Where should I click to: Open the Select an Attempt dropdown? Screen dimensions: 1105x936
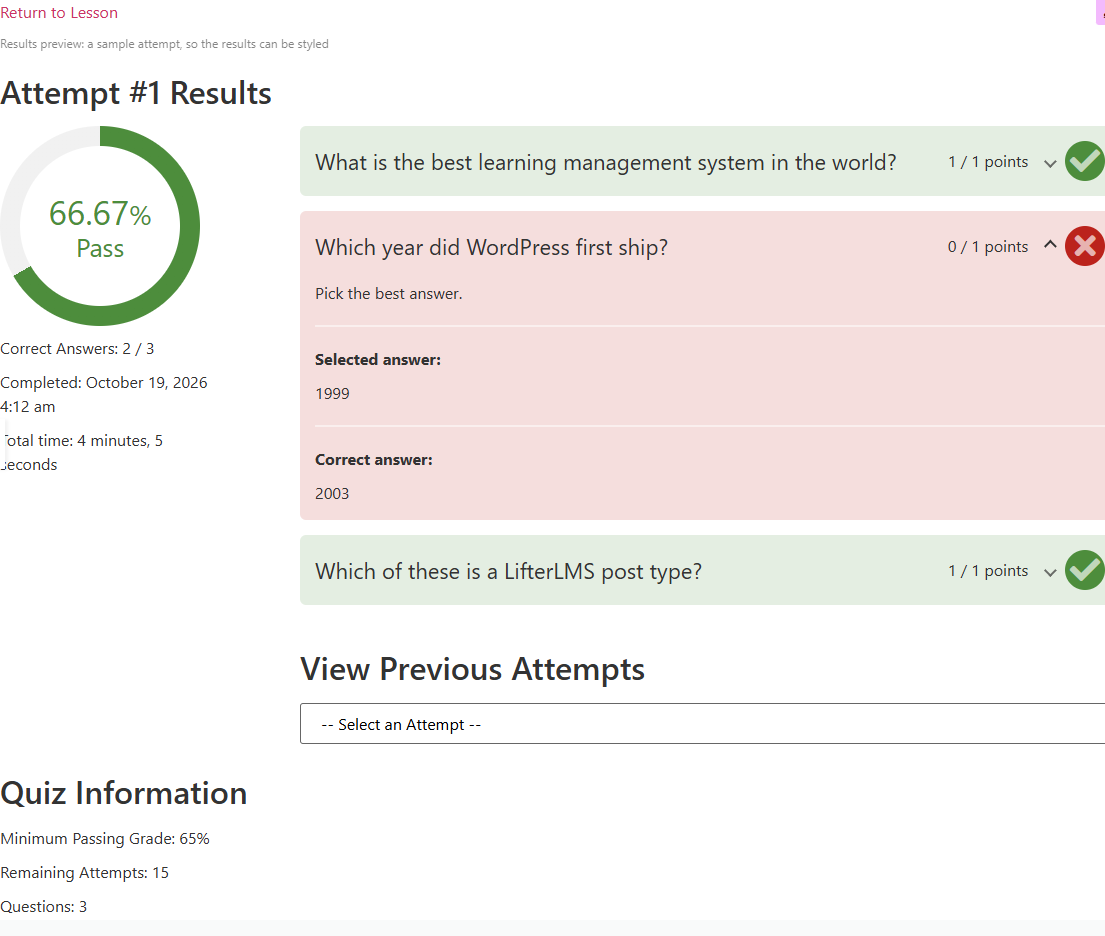(x=703, y=723)
